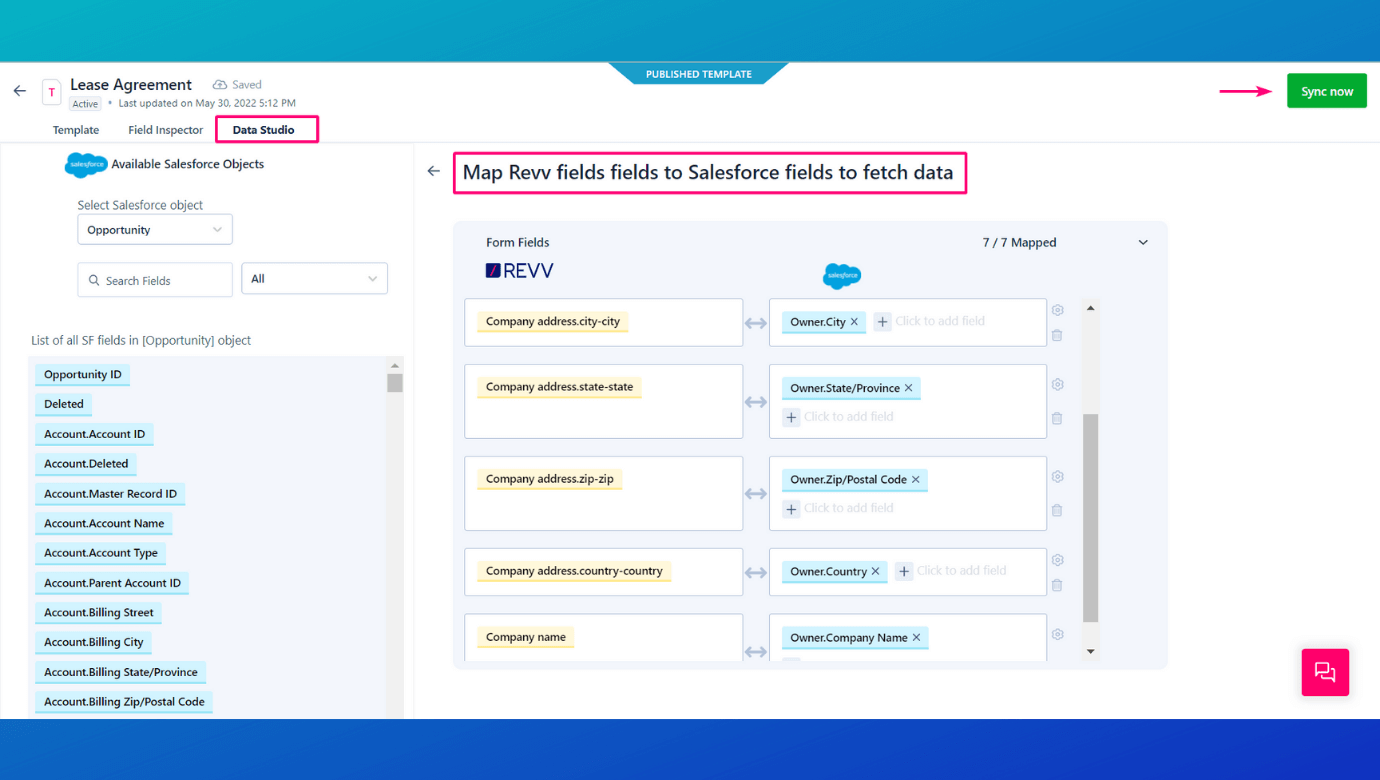
Task: Add a field under Owner.State/Province
Action: click(791, 417)
